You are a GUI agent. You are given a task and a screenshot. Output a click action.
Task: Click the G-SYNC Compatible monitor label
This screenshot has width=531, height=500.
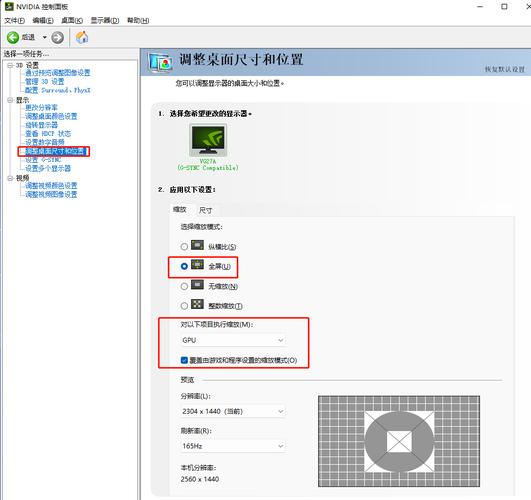(x=208, y=168)
